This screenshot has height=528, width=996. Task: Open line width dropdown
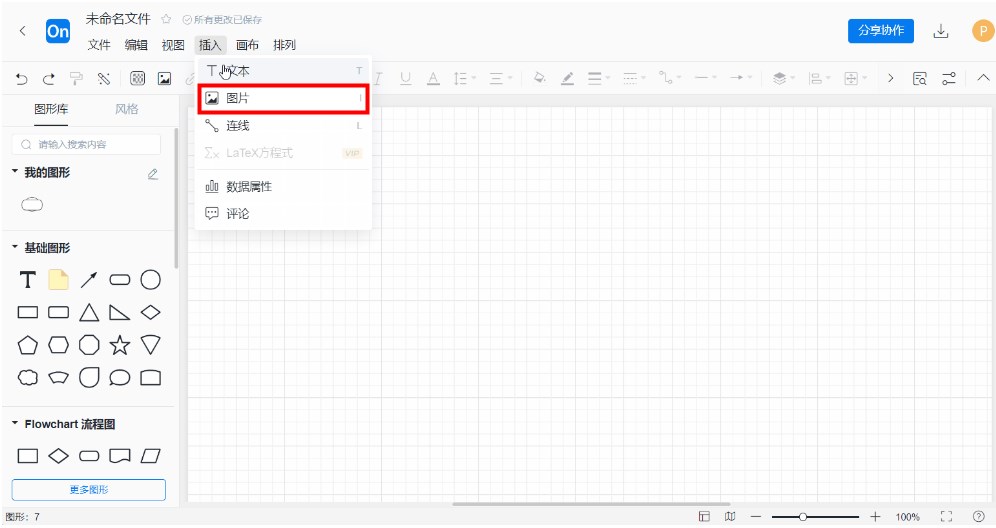(598, 78)
